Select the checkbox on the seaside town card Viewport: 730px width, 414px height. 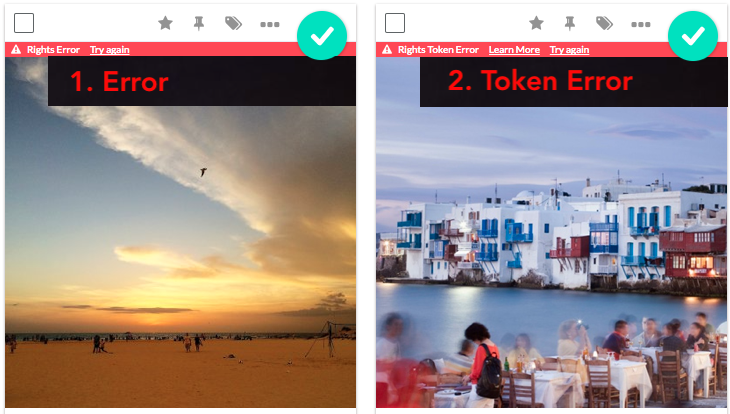[395, 23]
